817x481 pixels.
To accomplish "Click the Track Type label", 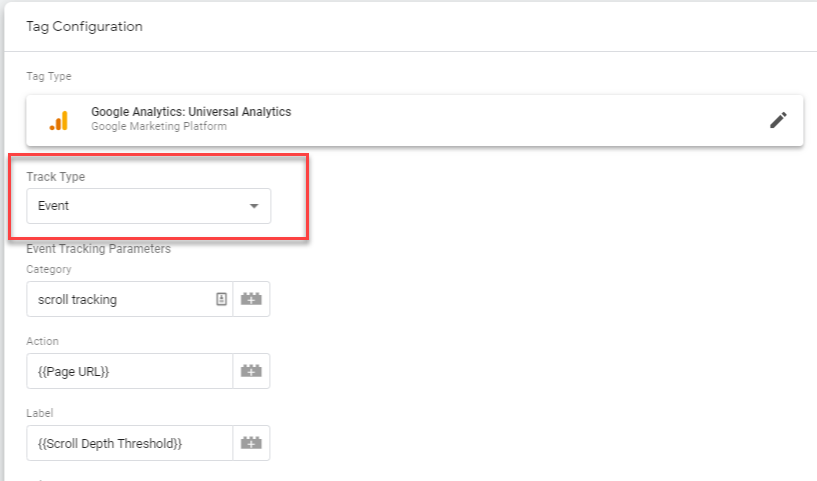I will (x=55, y=176).
